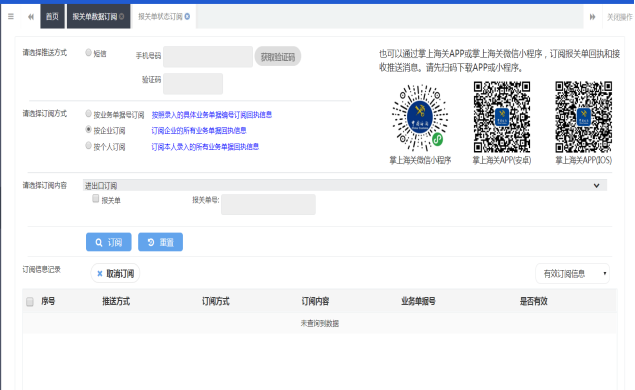
Task: Toggle the select-all checkbox in table header
Action: tap(30, 302)
